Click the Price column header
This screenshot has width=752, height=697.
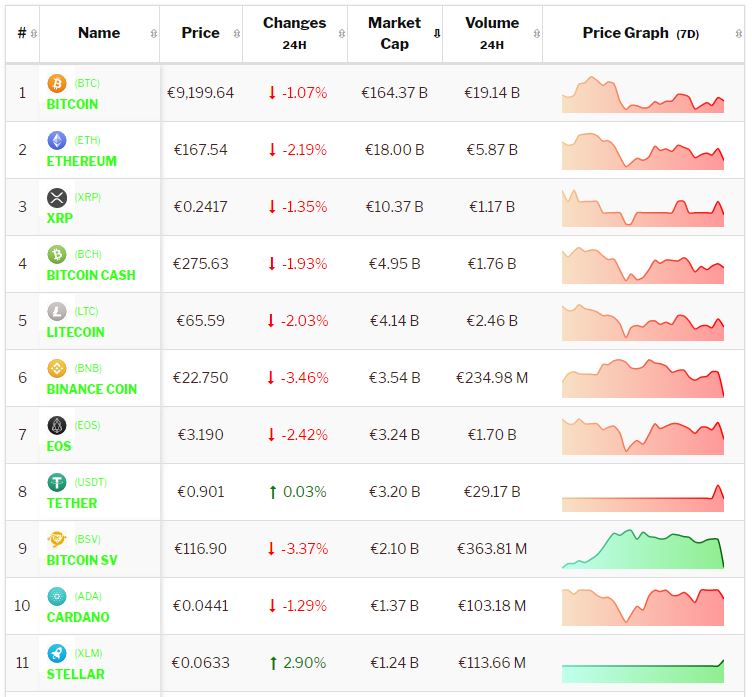point(200,33)
